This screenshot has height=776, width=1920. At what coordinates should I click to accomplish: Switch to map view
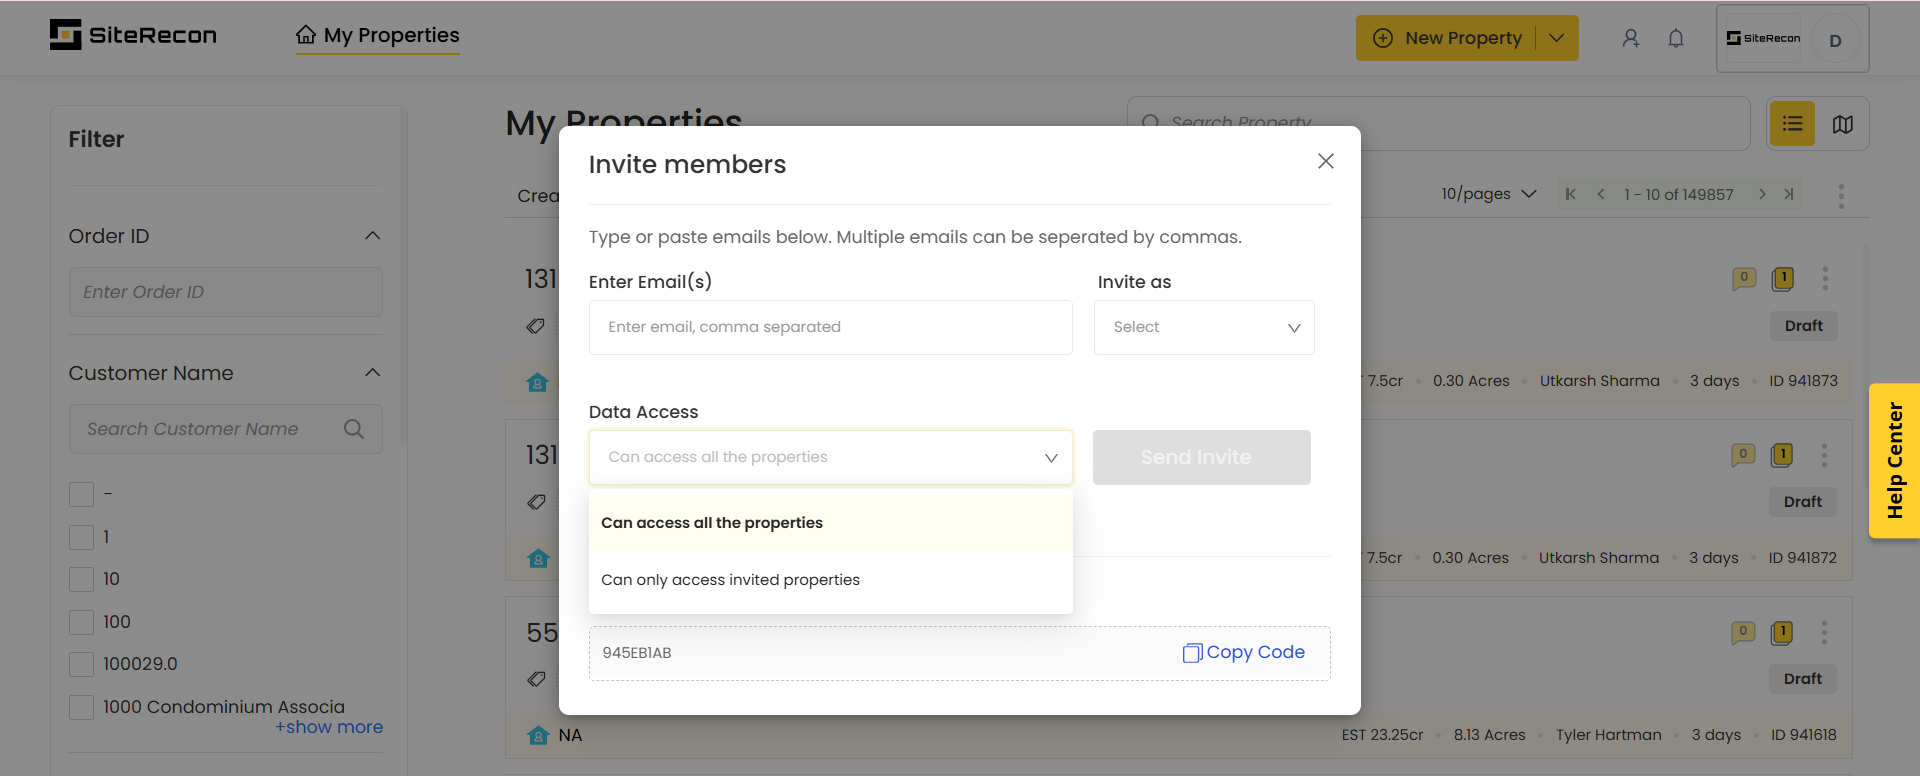point(1843,124)
